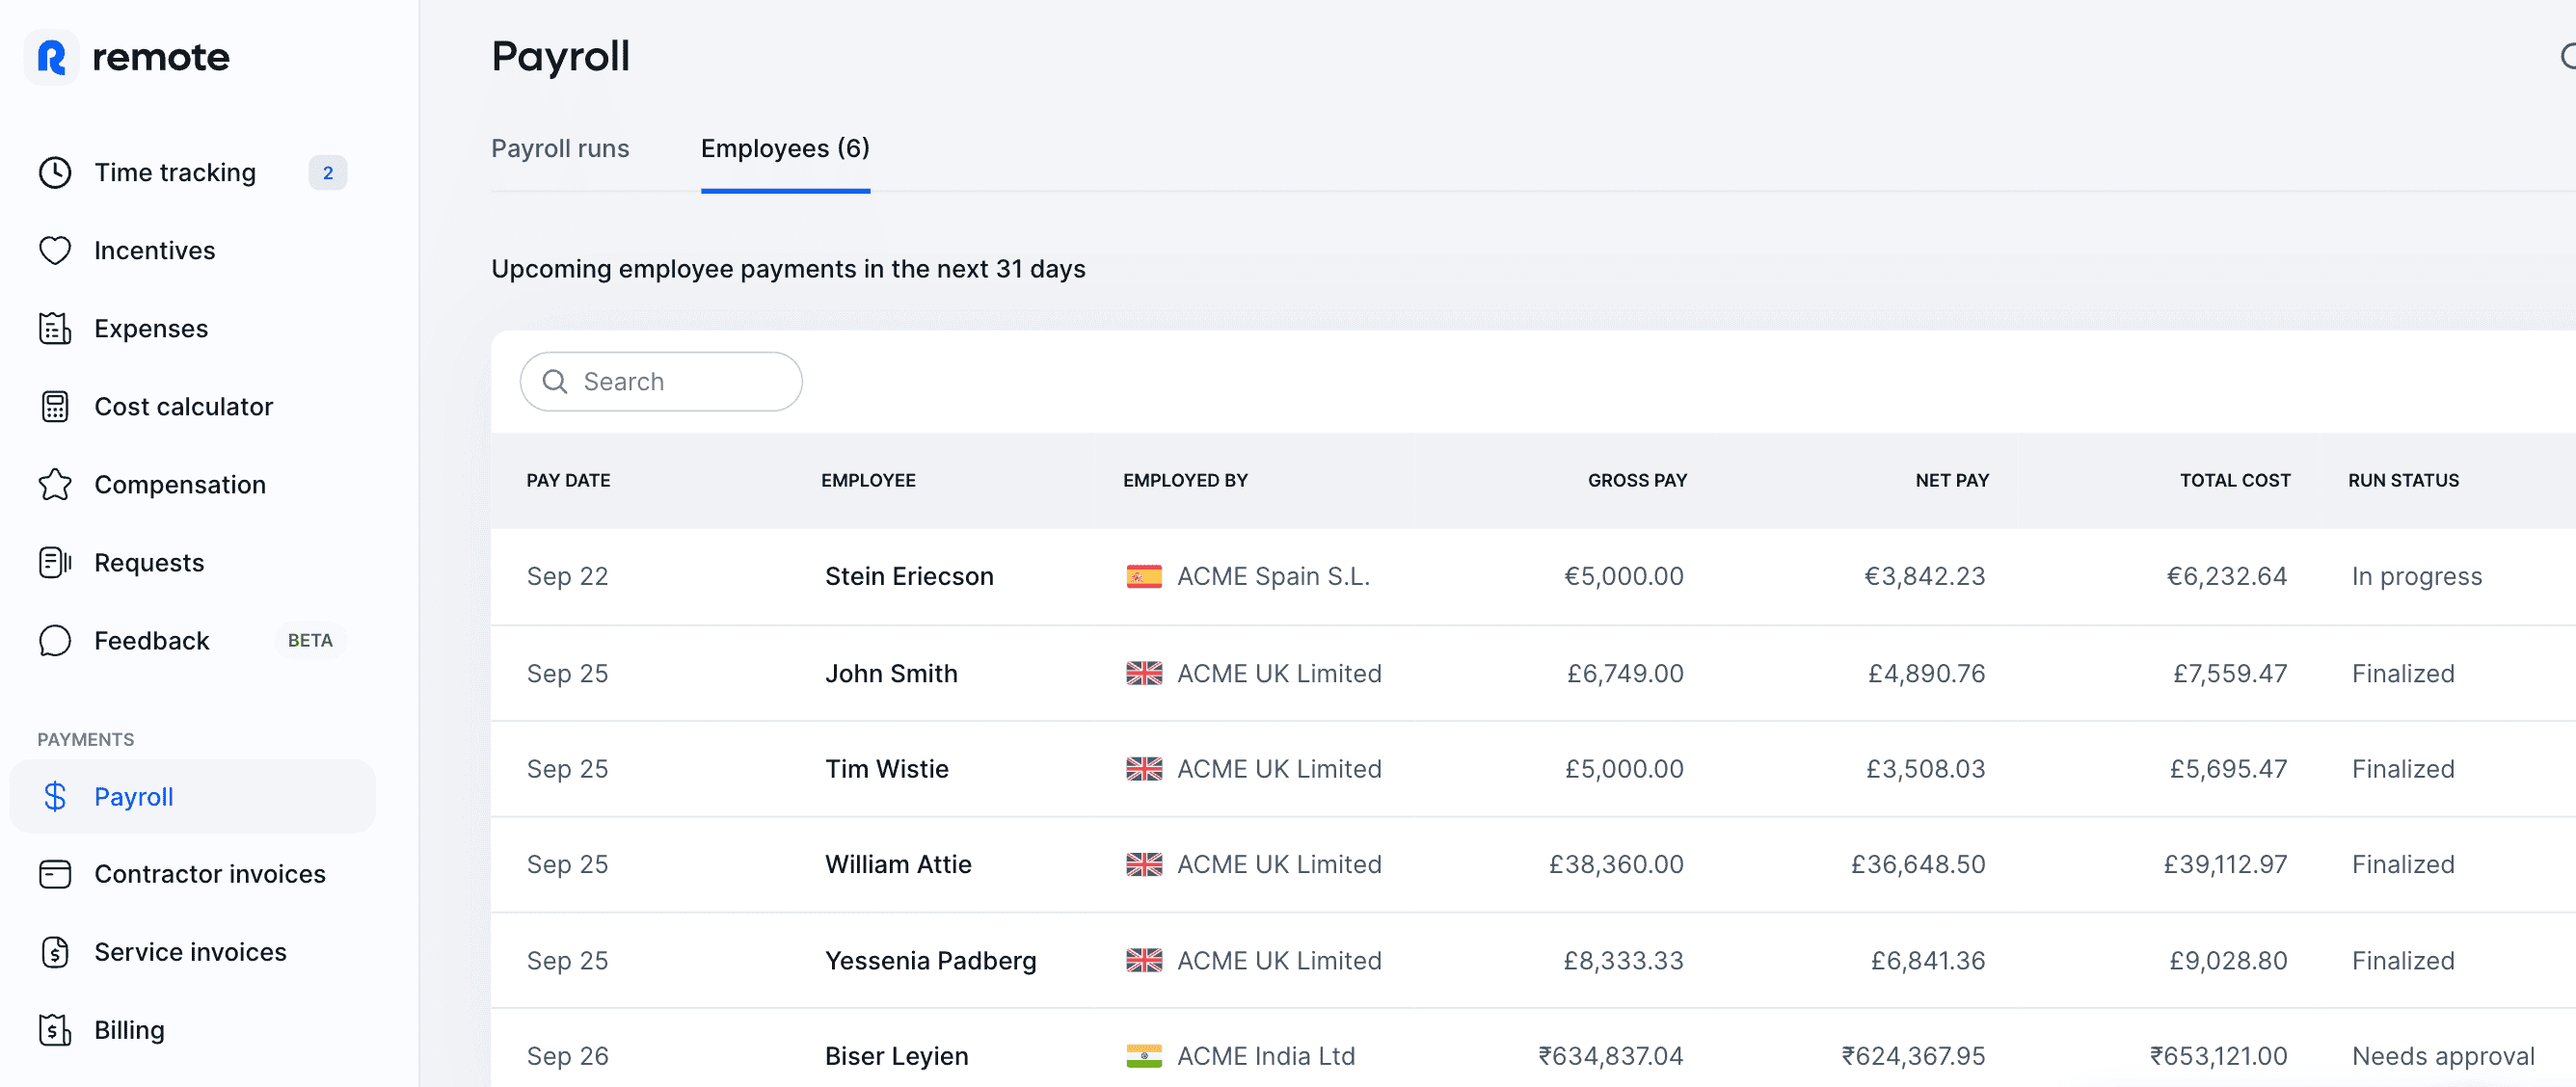Click the Feedback speech bubble icon

55,640
